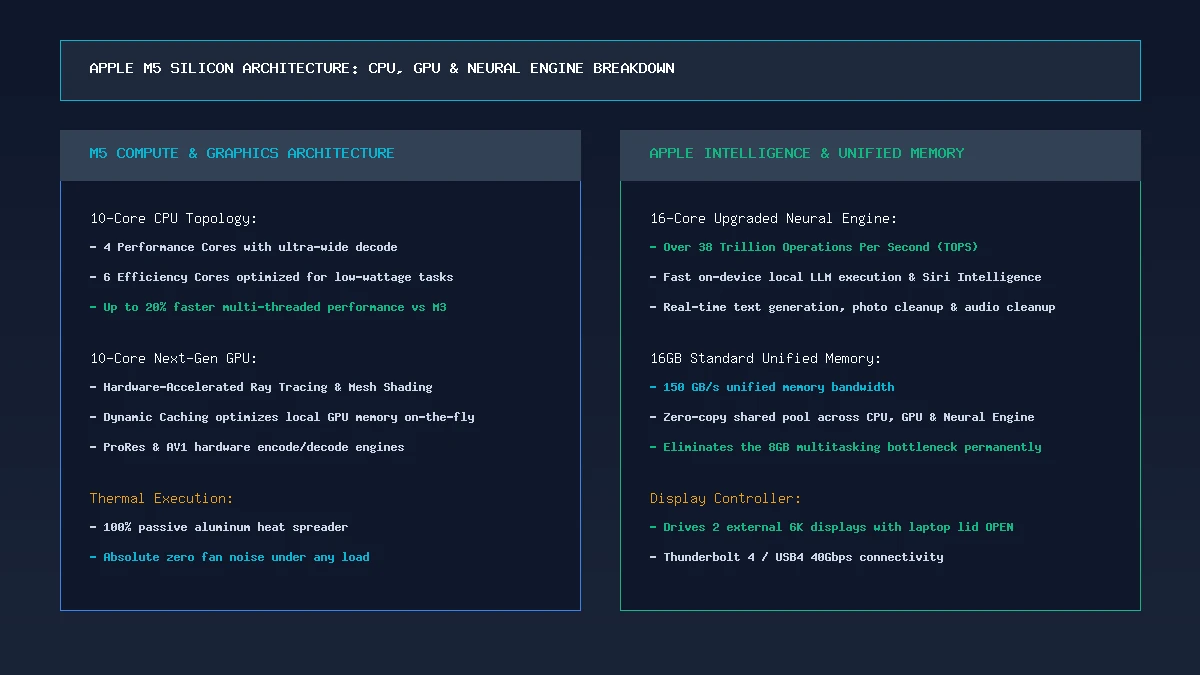Click the '16GB Standard Unified Memory:' subheading
Image resolution: width=1200 pixels, height=675 pixels.
[x=766, y=358]
